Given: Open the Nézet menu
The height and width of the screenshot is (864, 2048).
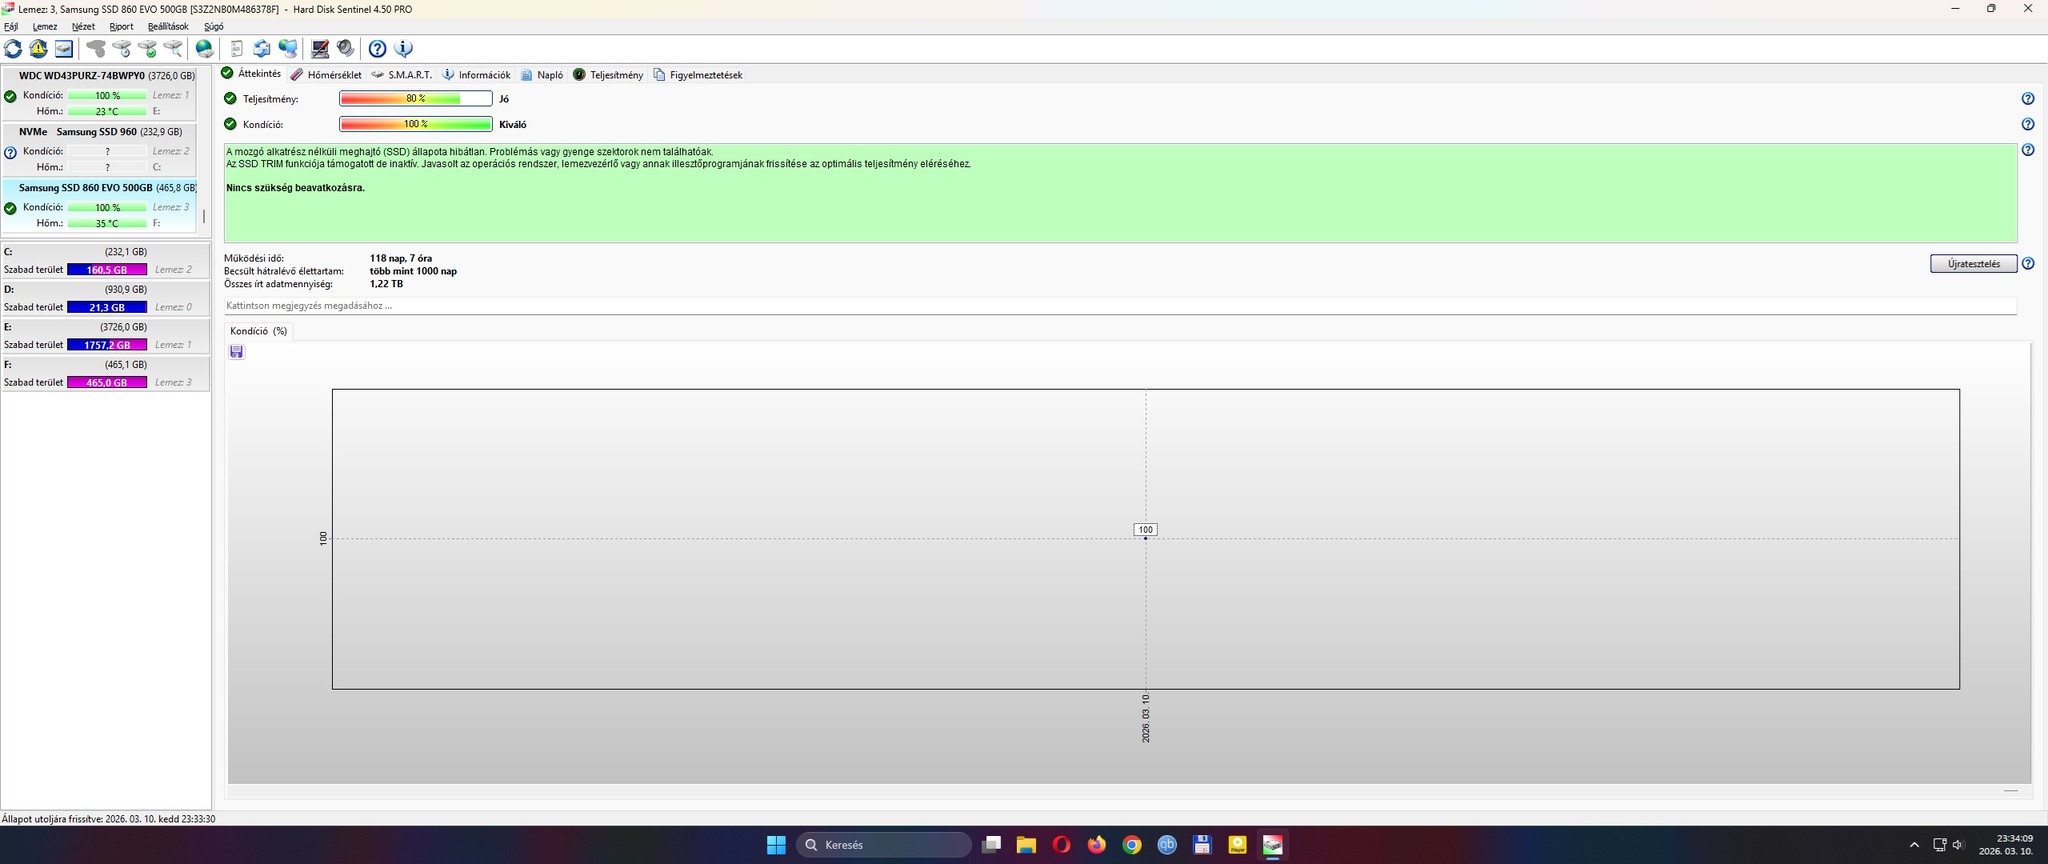Looking at the screenshot, I should point(83,27).
